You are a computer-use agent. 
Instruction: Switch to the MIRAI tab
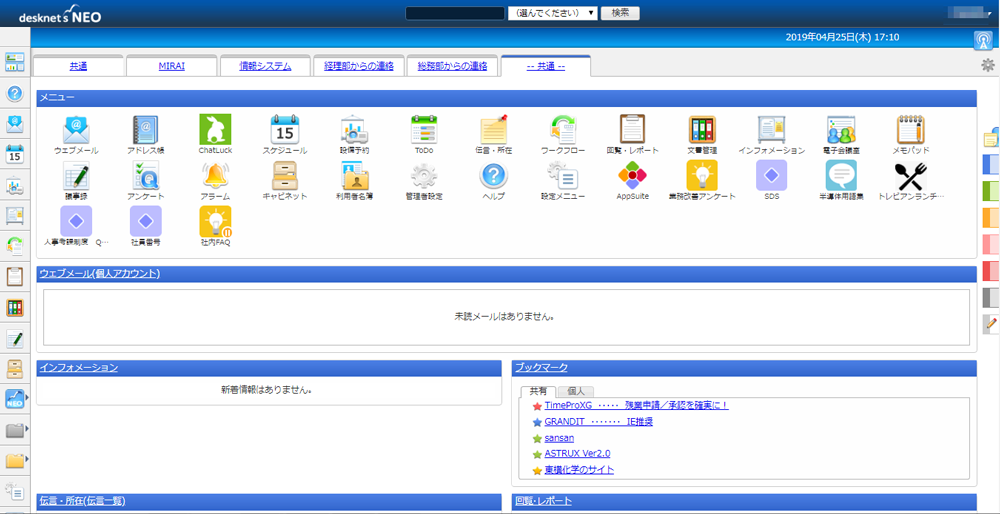coord(171,66)
